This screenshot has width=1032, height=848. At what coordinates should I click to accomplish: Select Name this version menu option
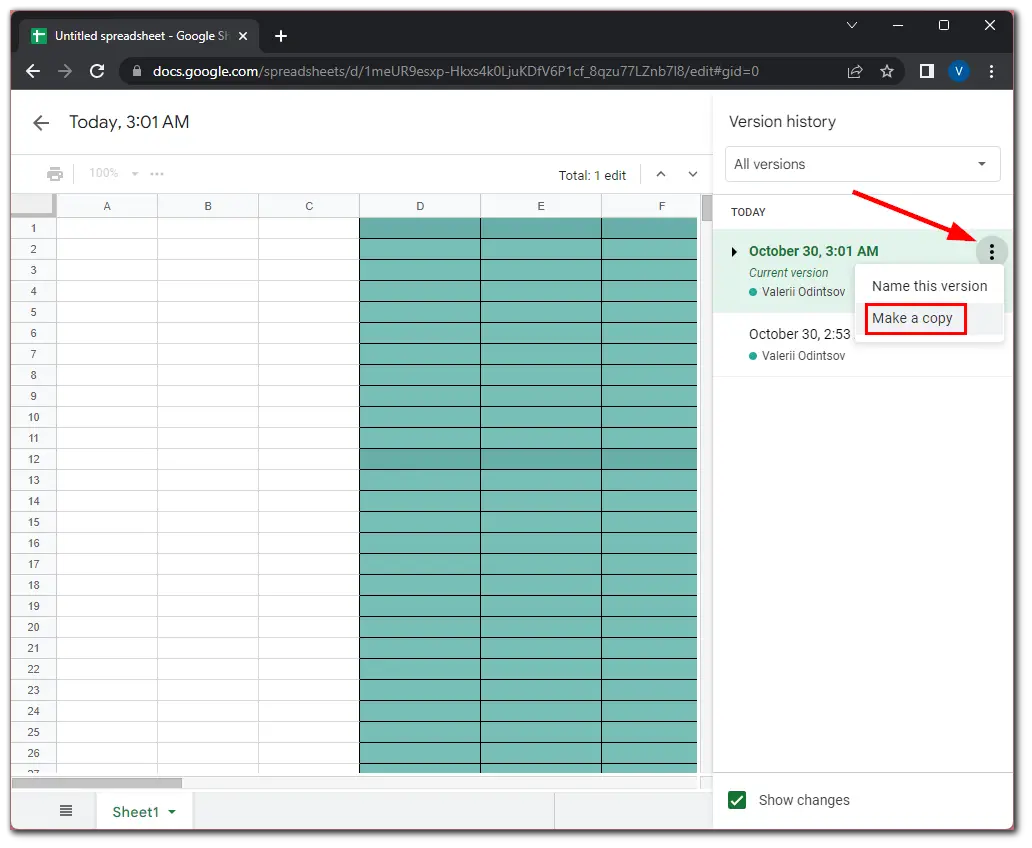click(x=929, y=286)
